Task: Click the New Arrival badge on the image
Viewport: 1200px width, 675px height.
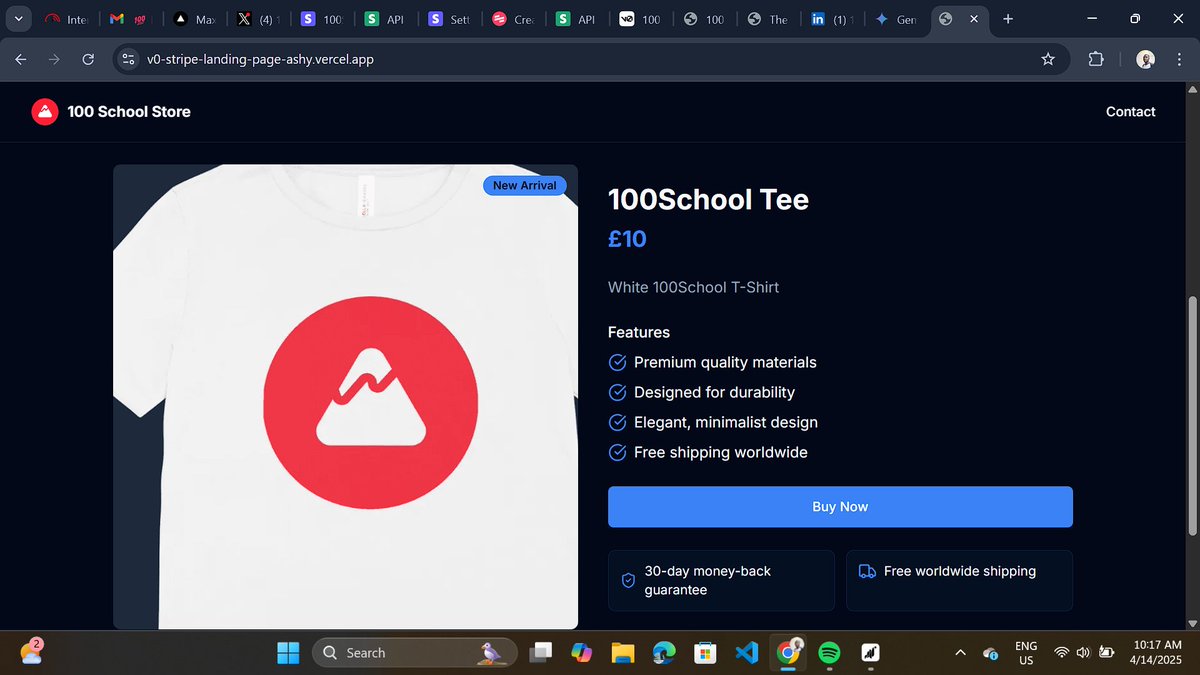Action: point(525,186)
